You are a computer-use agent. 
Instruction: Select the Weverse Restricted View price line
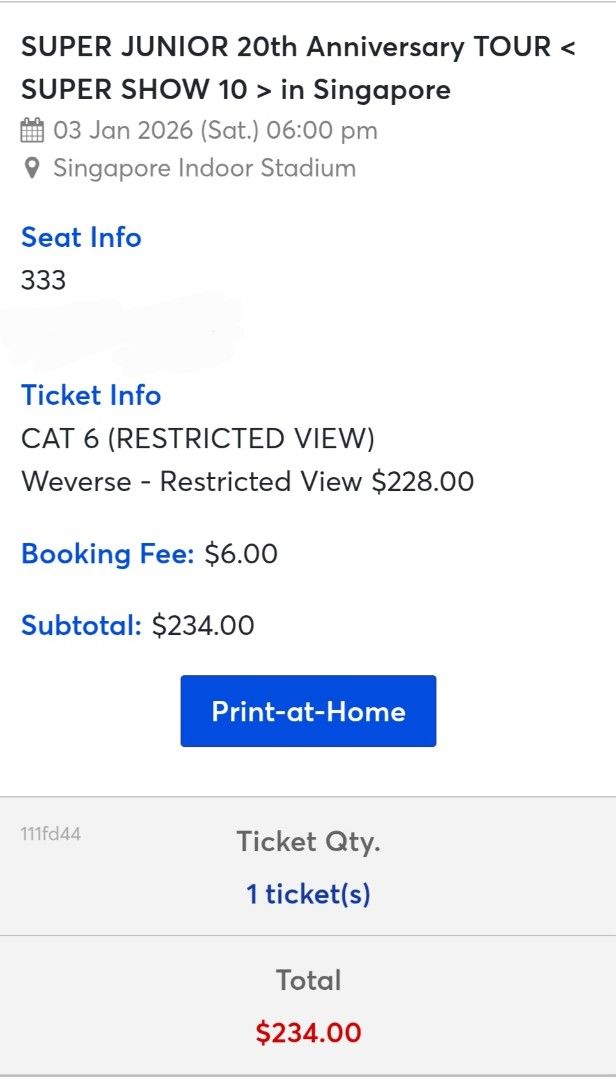(x=246, y=481)
